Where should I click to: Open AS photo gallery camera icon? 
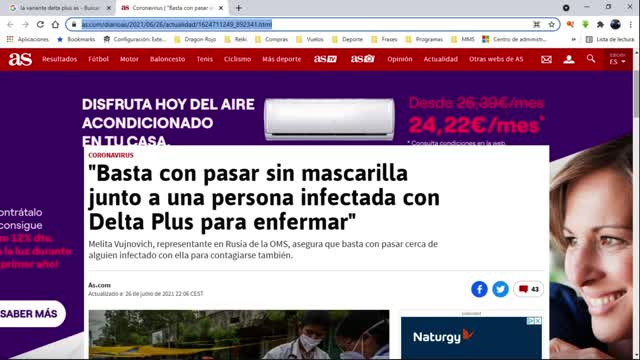click(362, 59)
